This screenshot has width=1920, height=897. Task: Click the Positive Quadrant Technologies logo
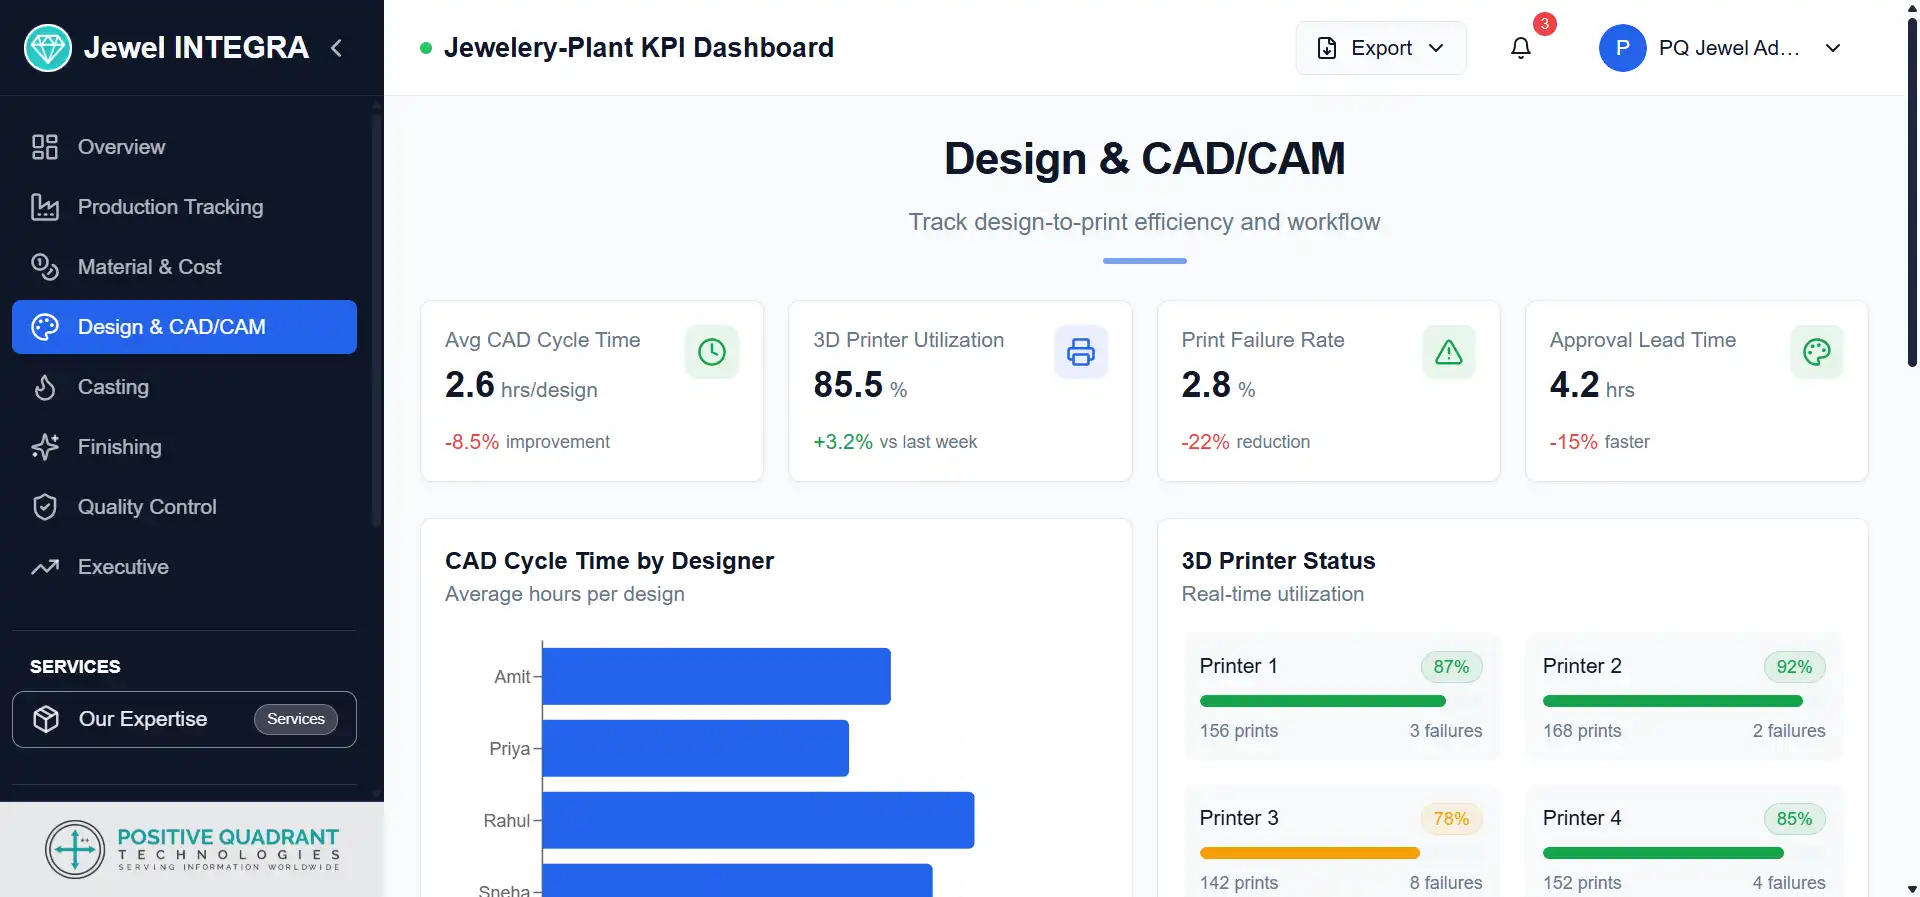(x=192, y=849)
